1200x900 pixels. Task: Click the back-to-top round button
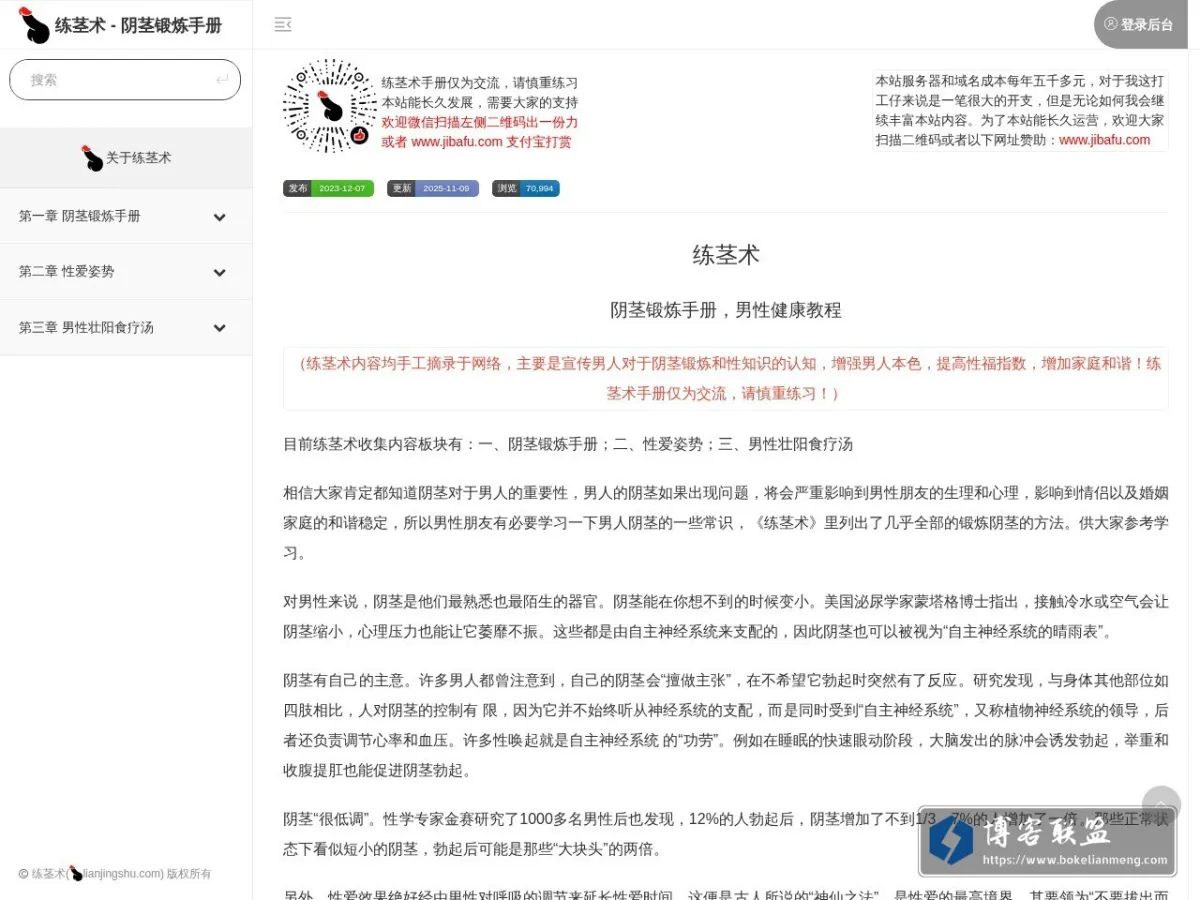pyautogui.click(x=1161, y=807)
